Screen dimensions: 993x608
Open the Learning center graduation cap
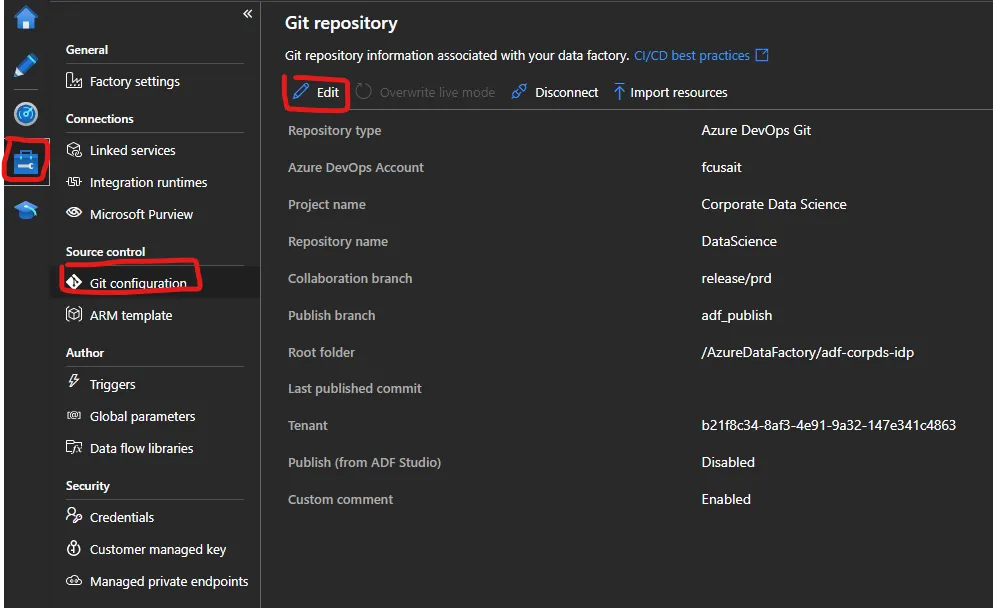click(25, 210)
